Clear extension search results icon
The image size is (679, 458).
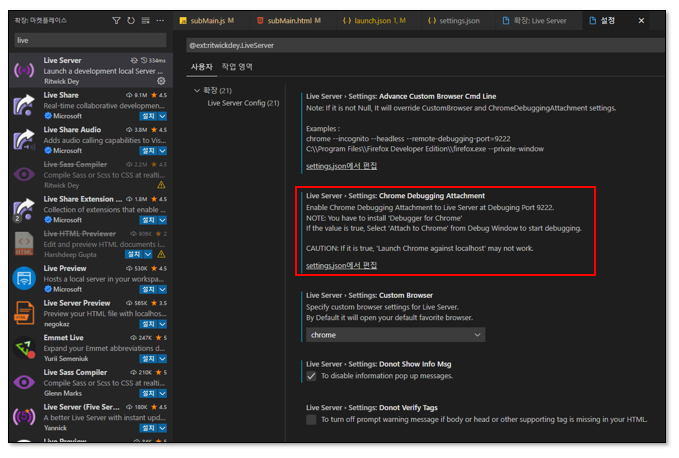146,20
